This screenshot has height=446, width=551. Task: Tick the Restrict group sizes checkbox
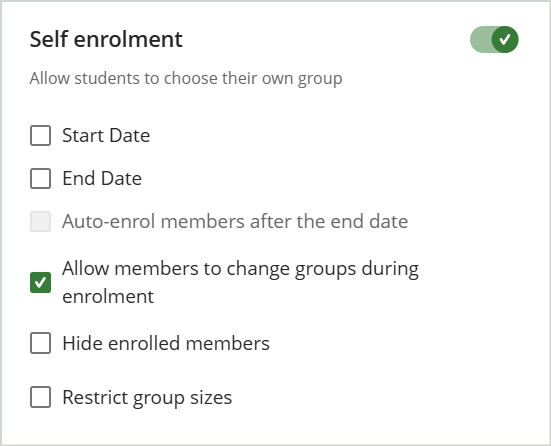[x=40, y=397]
